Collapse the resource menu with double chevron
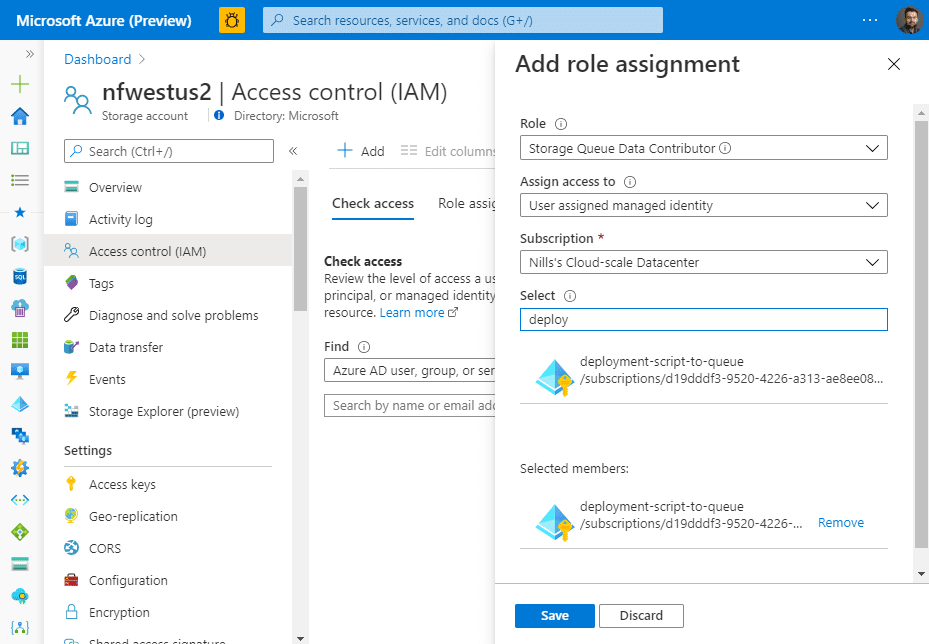 point(293,151)
